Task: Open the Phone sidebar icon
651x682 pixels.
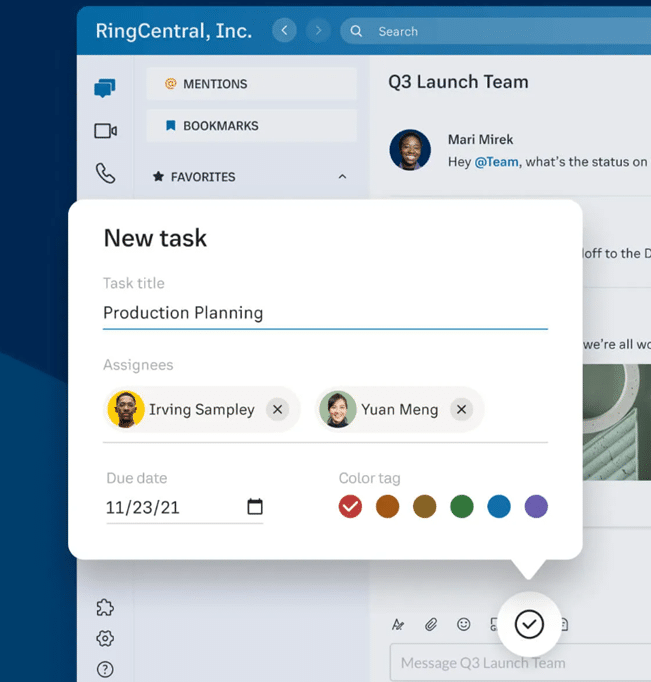Action: pos(105,173)
